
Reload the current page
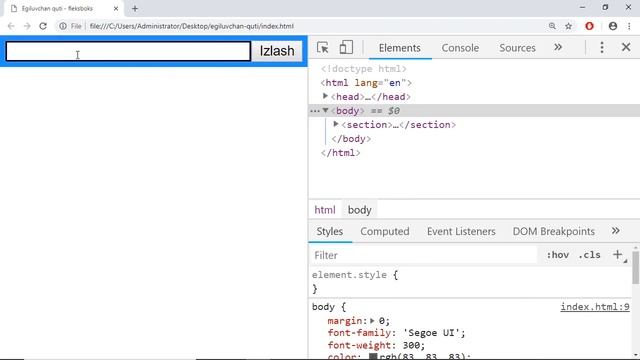pos(43,26)
